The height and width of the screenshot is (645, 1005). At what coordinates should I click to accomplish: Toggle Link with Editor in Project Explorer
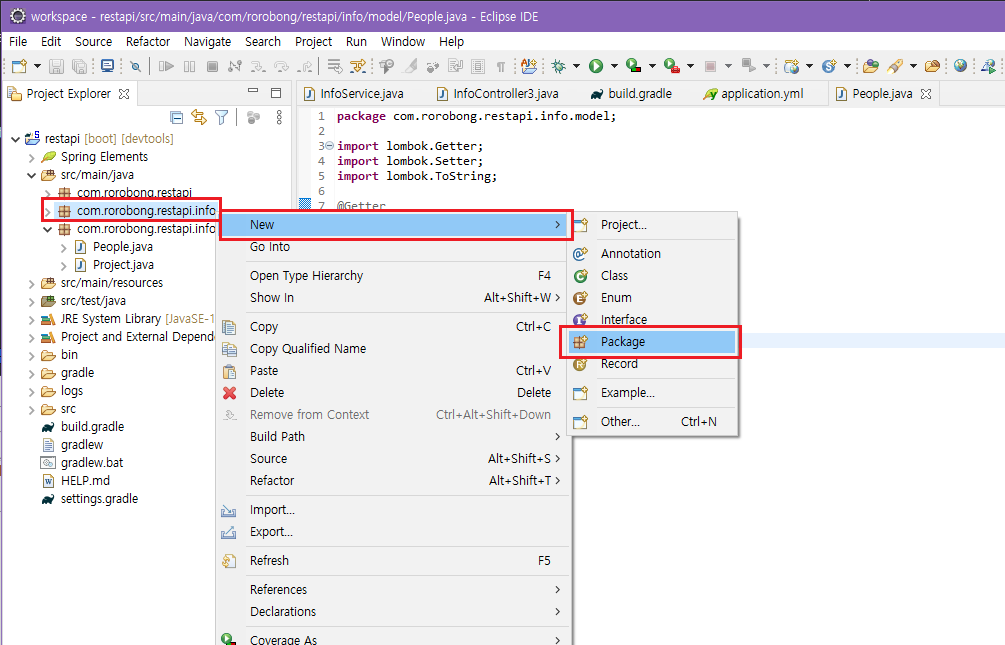pos(199,117)
